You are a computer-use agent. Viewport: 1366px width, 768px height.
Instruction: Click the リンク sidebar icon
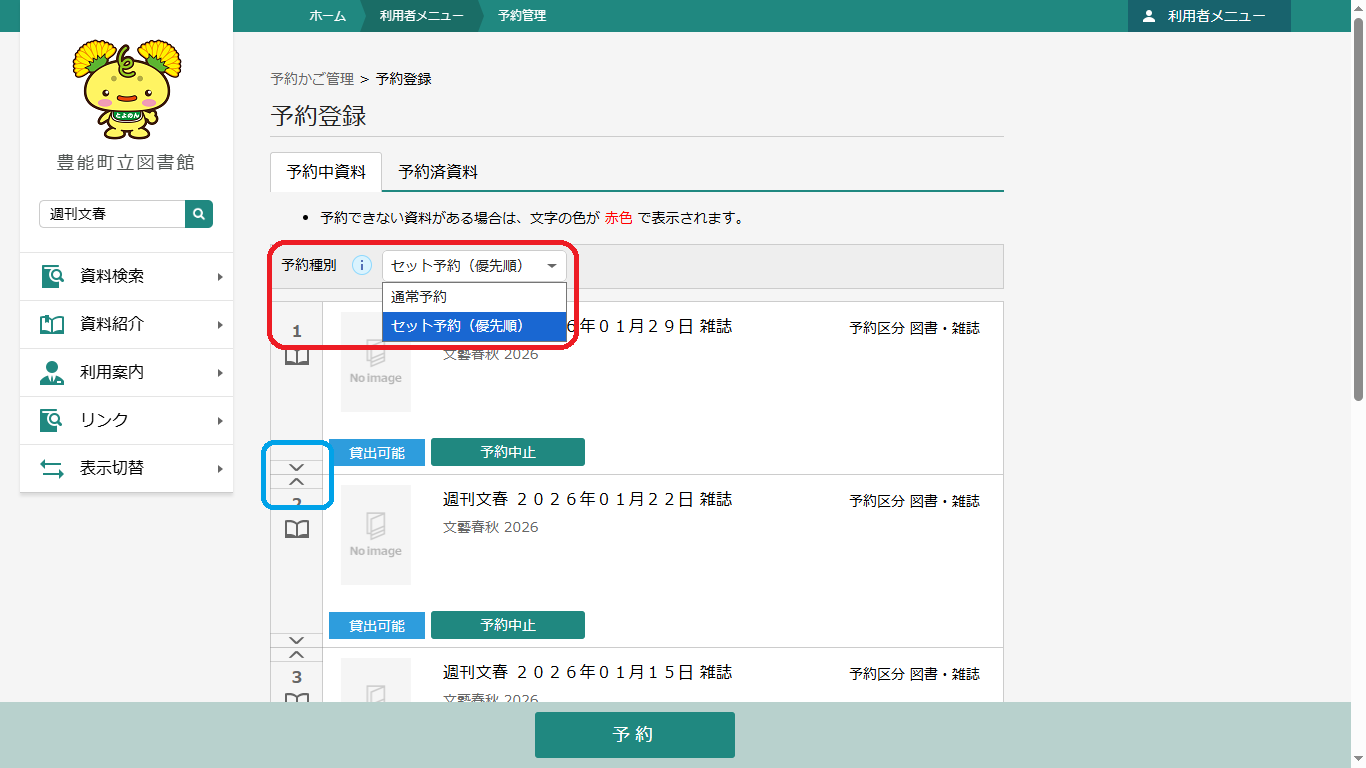point(51,420)
